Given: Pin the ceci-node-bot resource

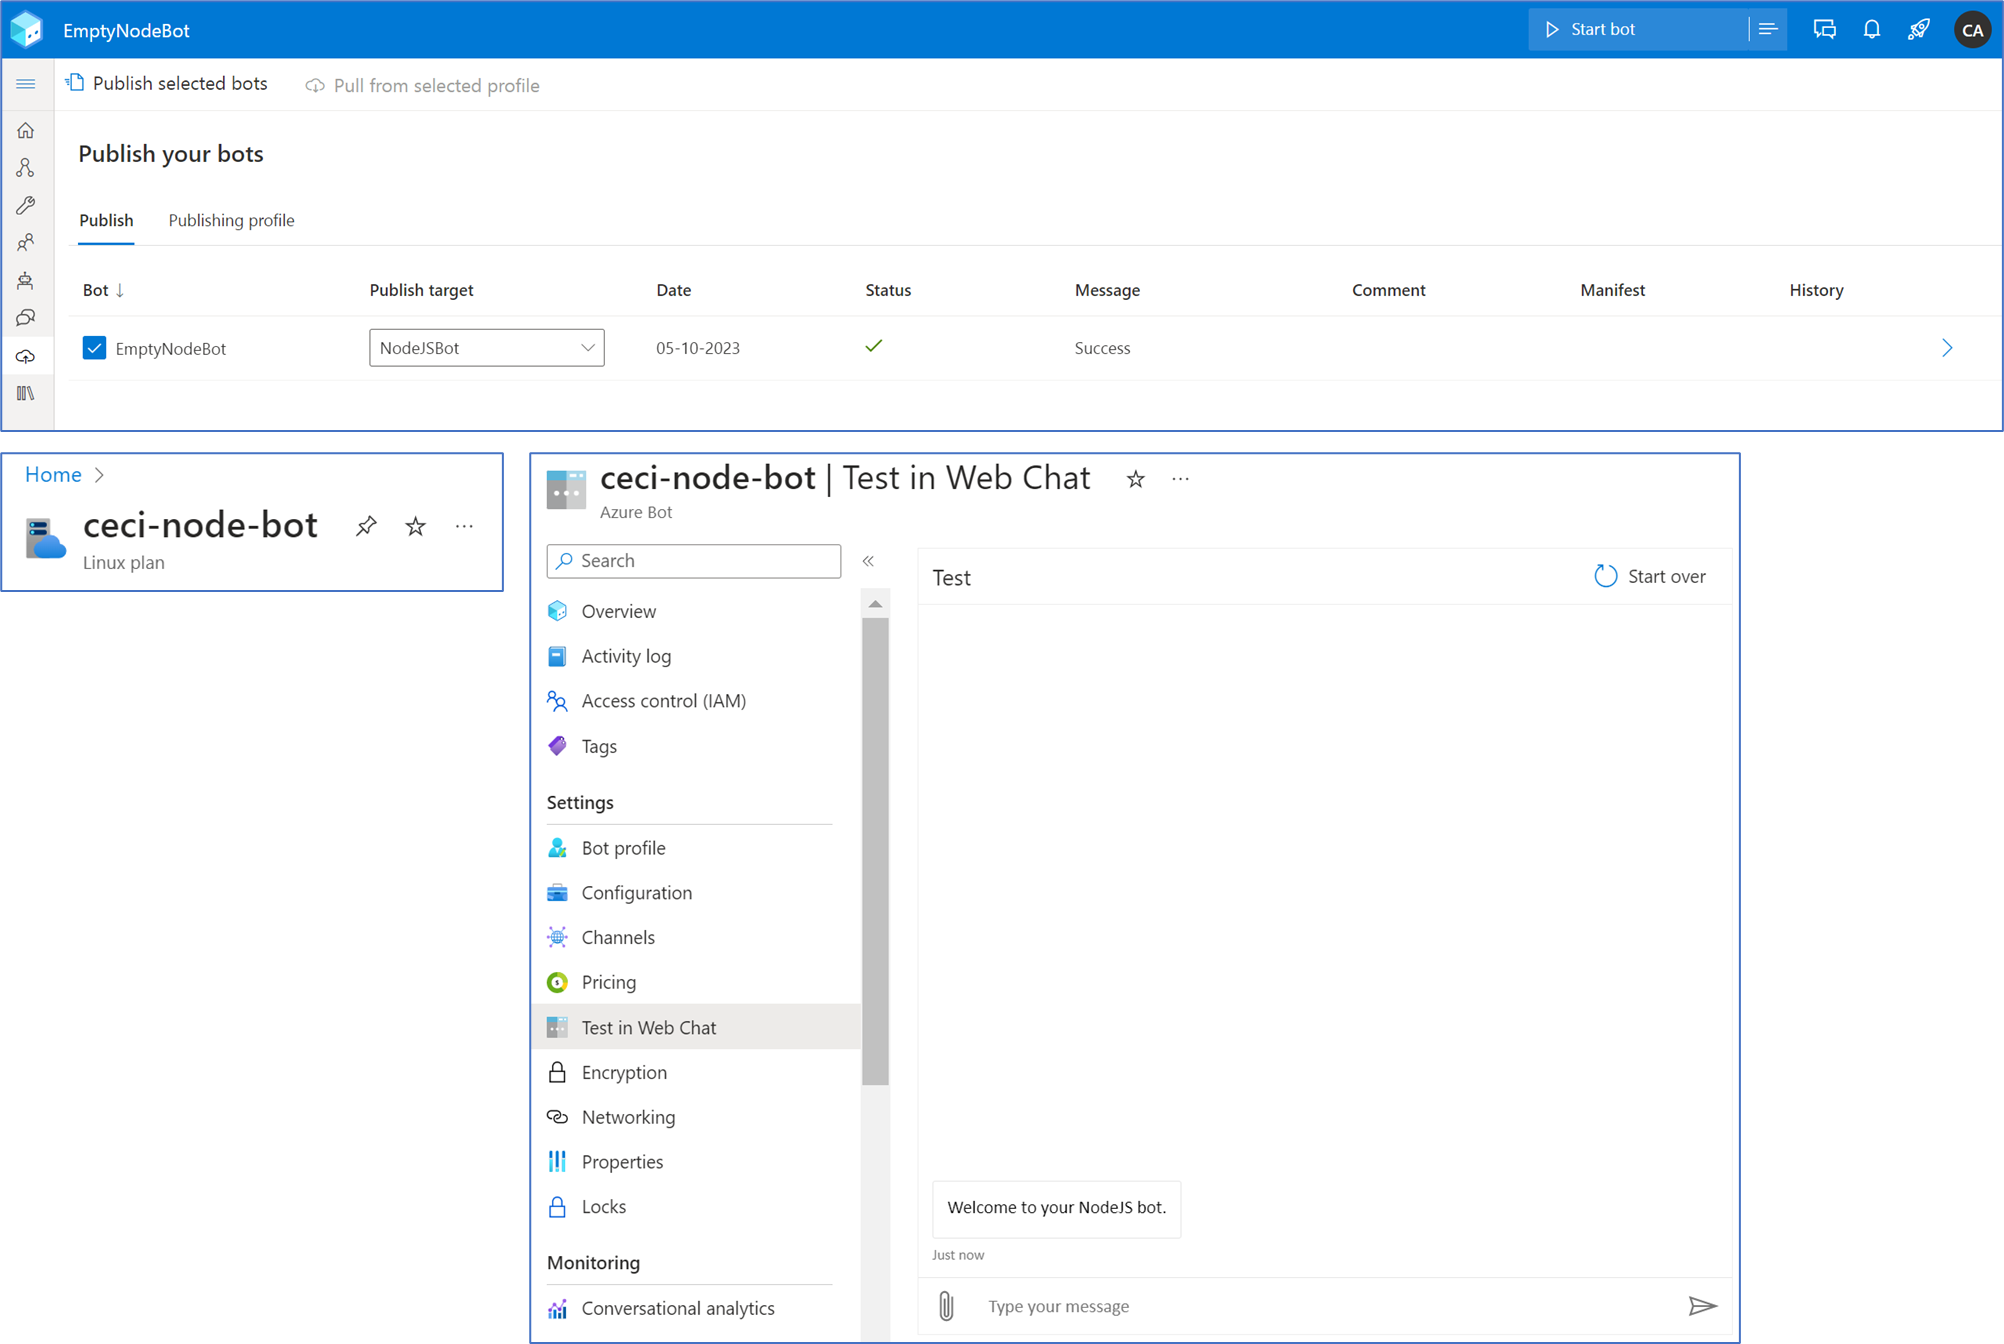Looking at the screenshot, I should [366, 526].
